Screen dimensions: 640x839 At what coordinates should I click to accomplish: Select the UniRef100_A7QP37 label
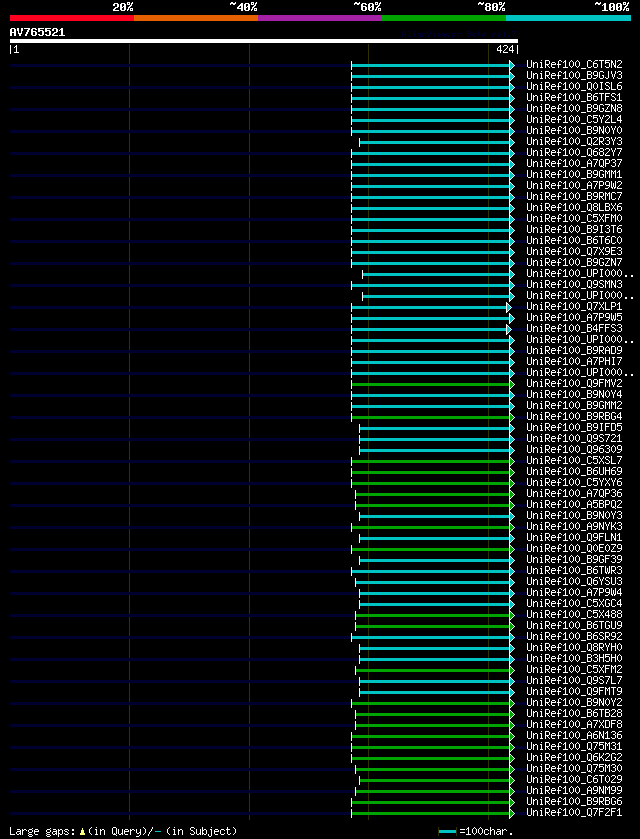pyautogui.click(x=574, y=164)
